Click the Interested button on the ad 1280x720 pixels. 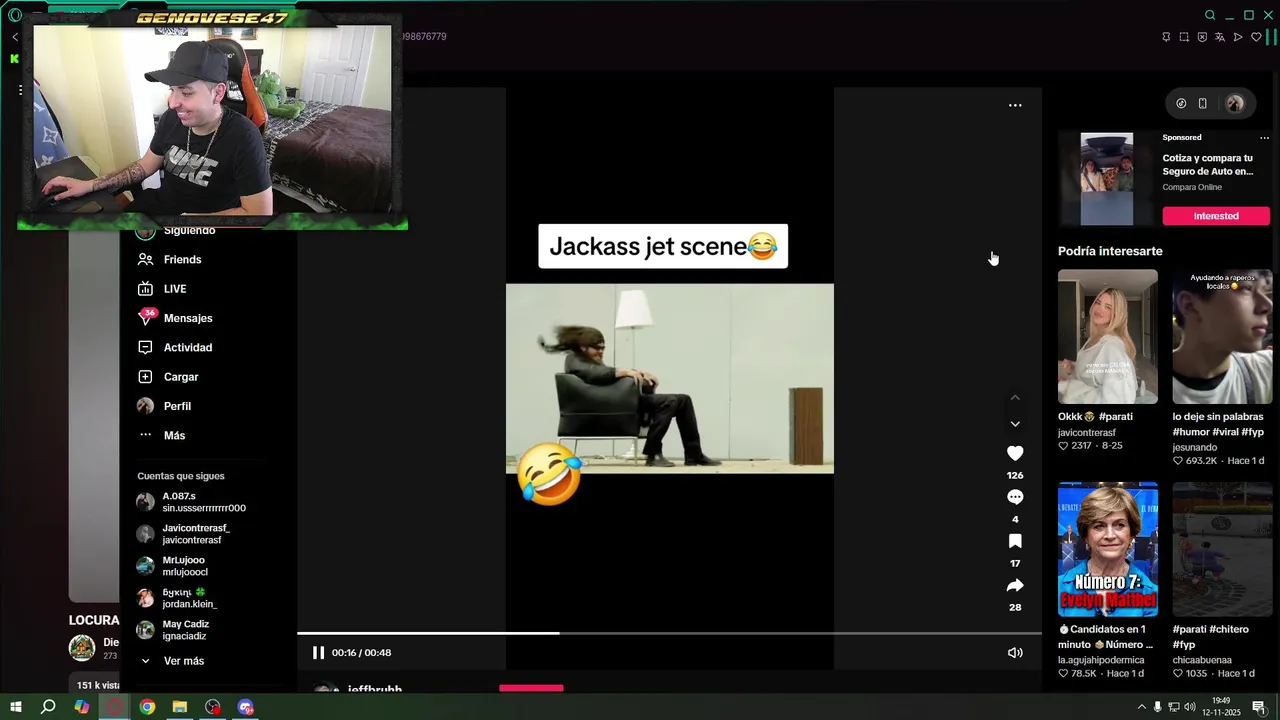1216,216
